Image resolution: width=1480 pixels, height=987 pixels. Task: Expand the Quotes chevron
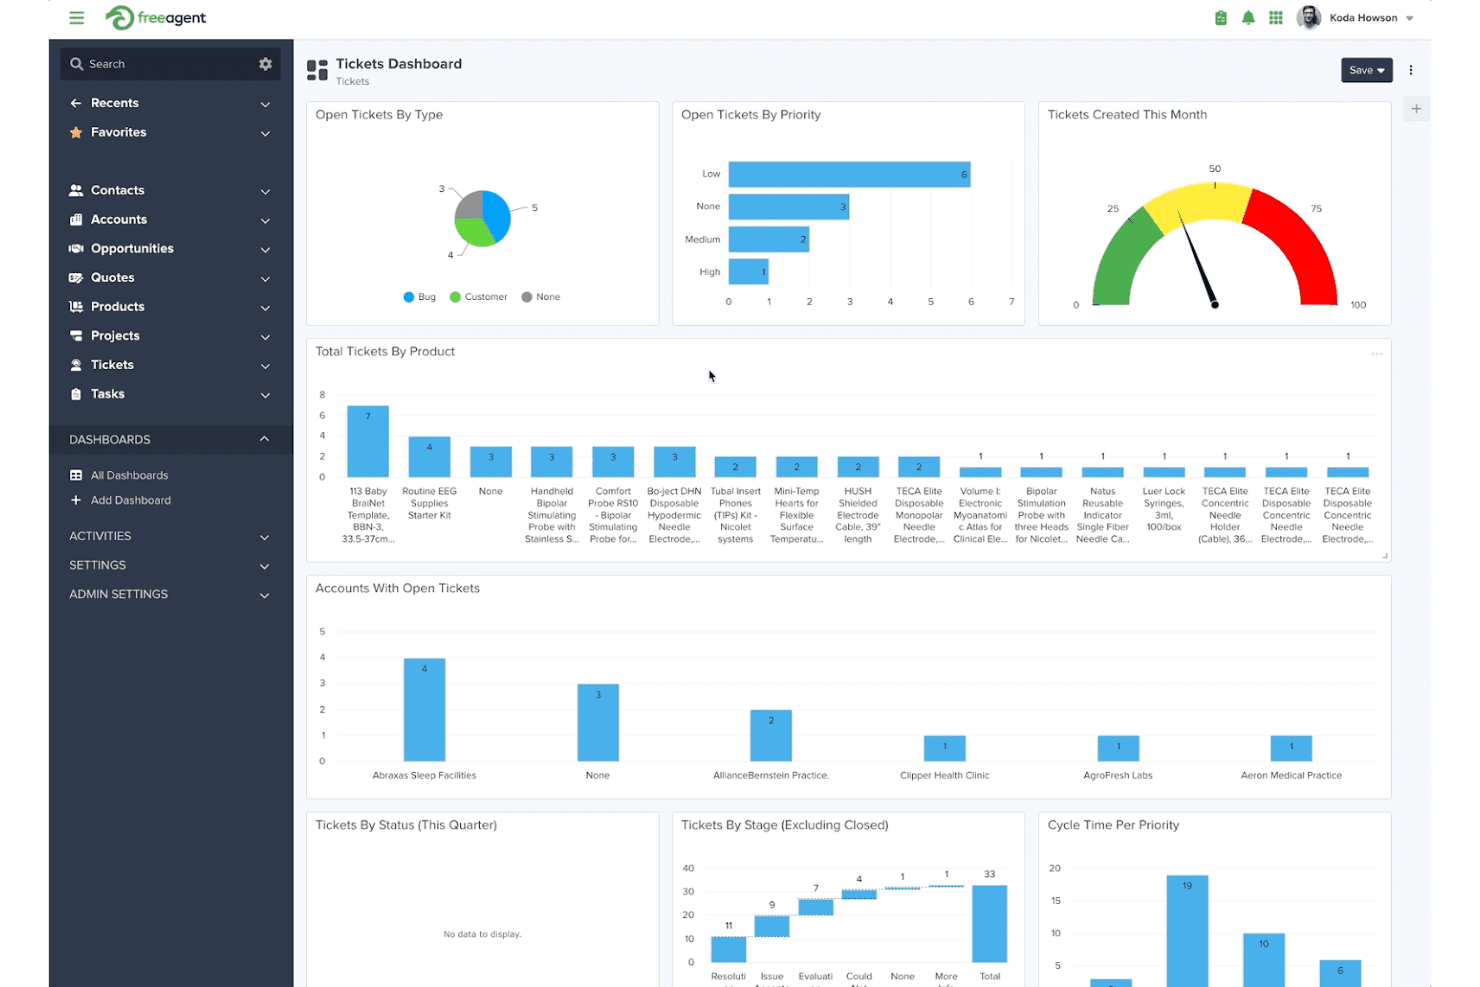pos(265,278)
